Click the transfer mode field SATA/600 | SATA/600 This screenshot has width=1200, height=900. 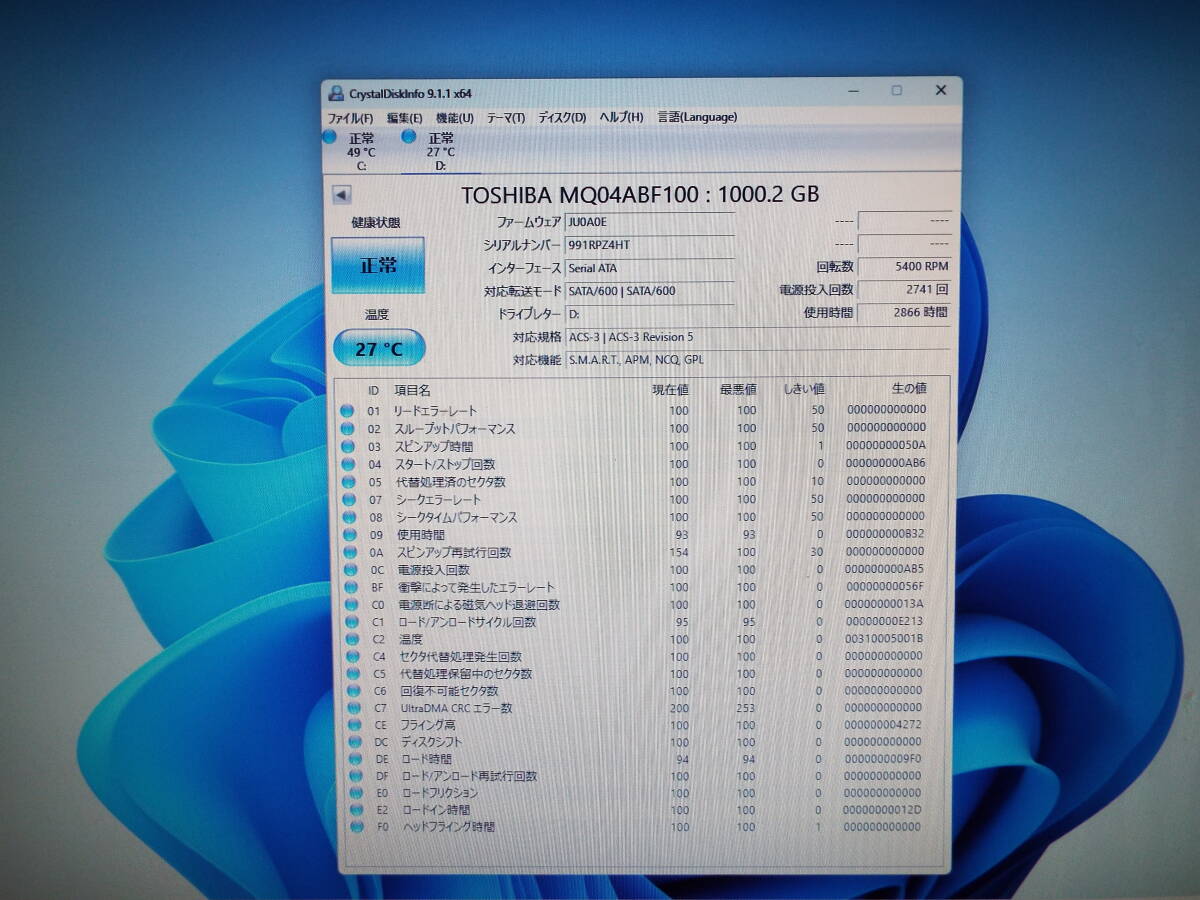(649, 291)
